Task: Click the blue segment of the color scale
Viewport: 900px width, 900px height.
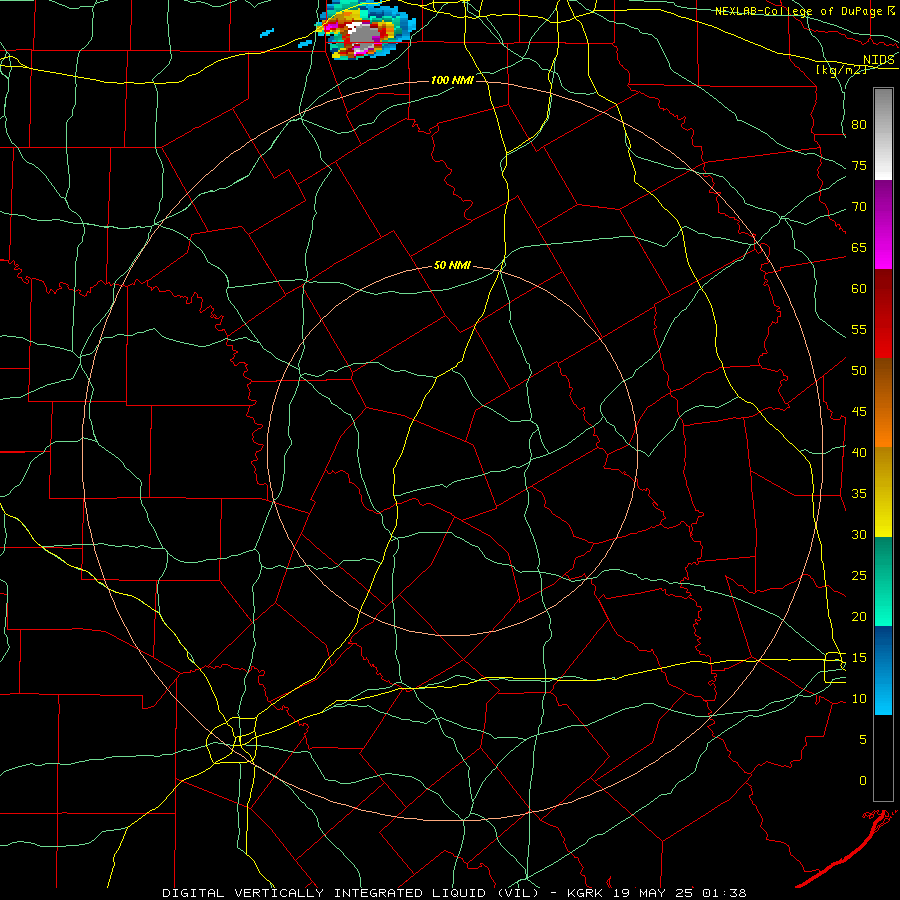Action: click(883, 670)
